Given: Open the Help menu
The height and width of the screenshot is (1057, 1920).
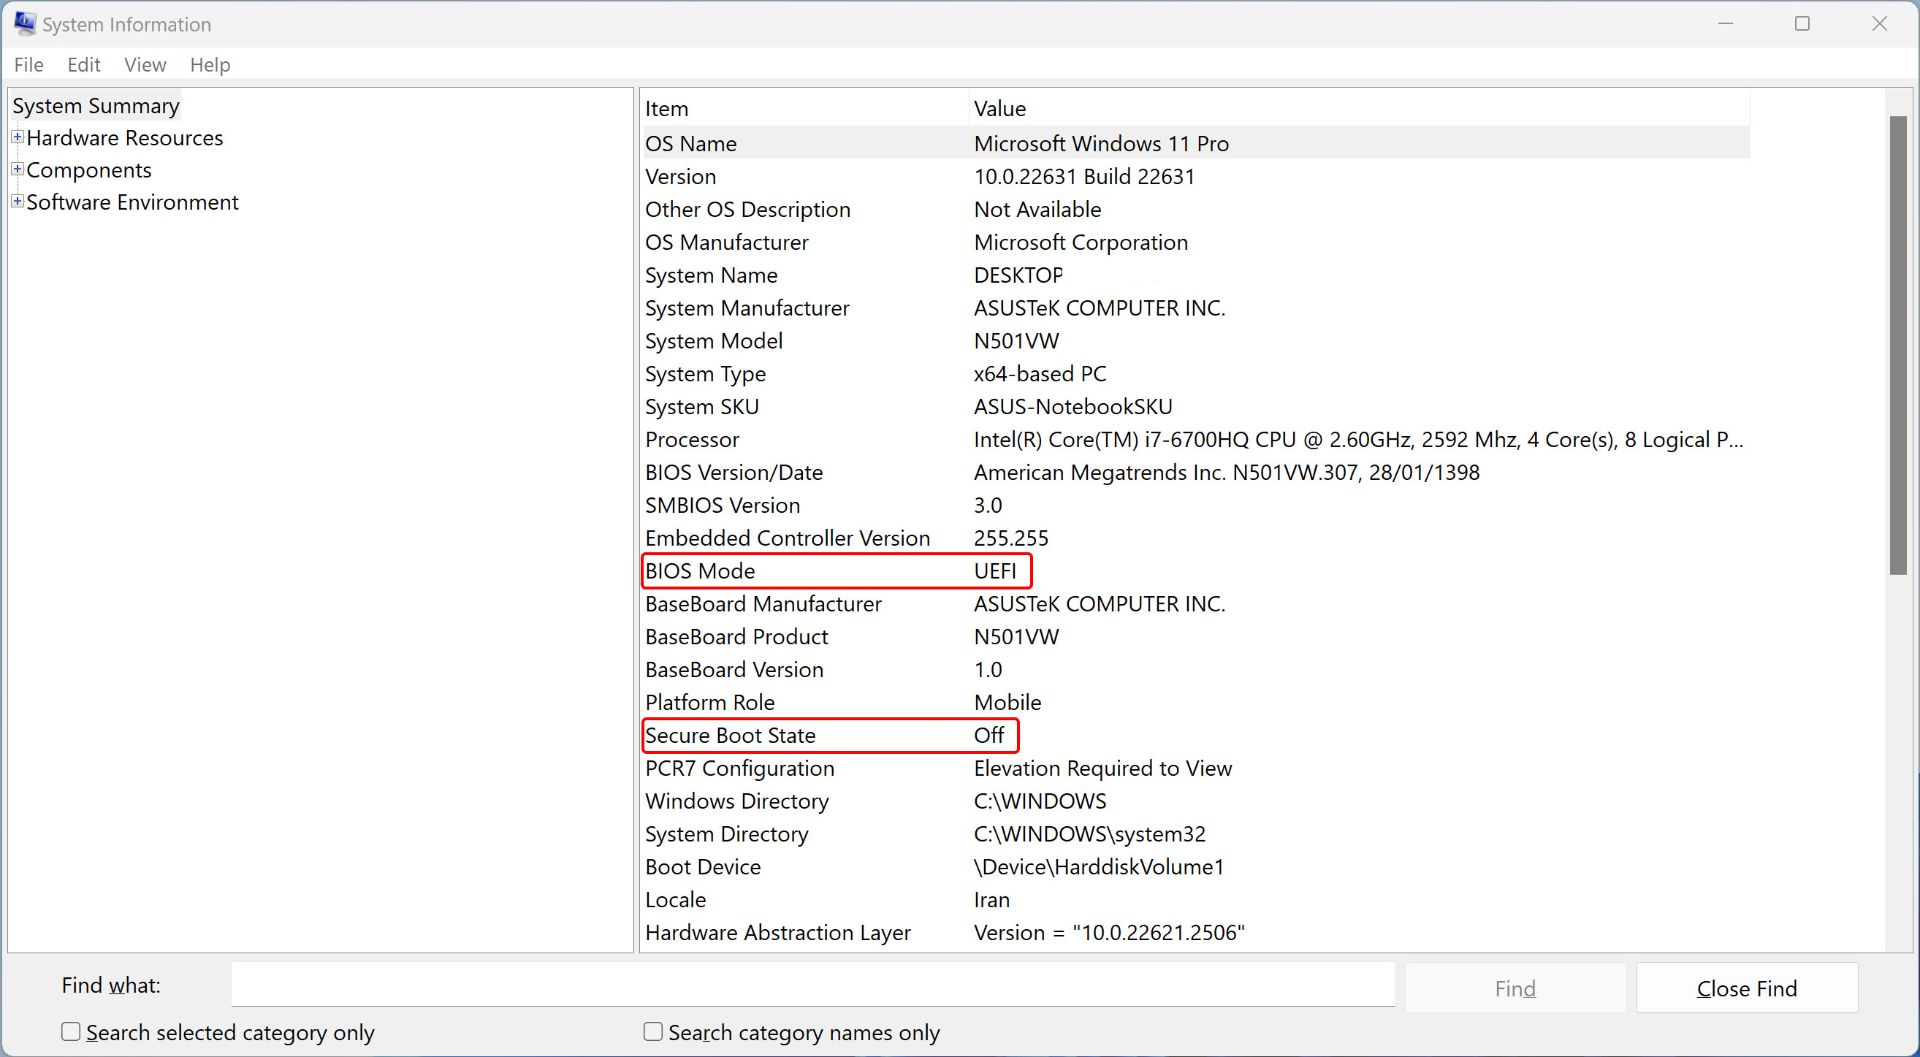Looking at the screenshot, I should tap(209, 64).
